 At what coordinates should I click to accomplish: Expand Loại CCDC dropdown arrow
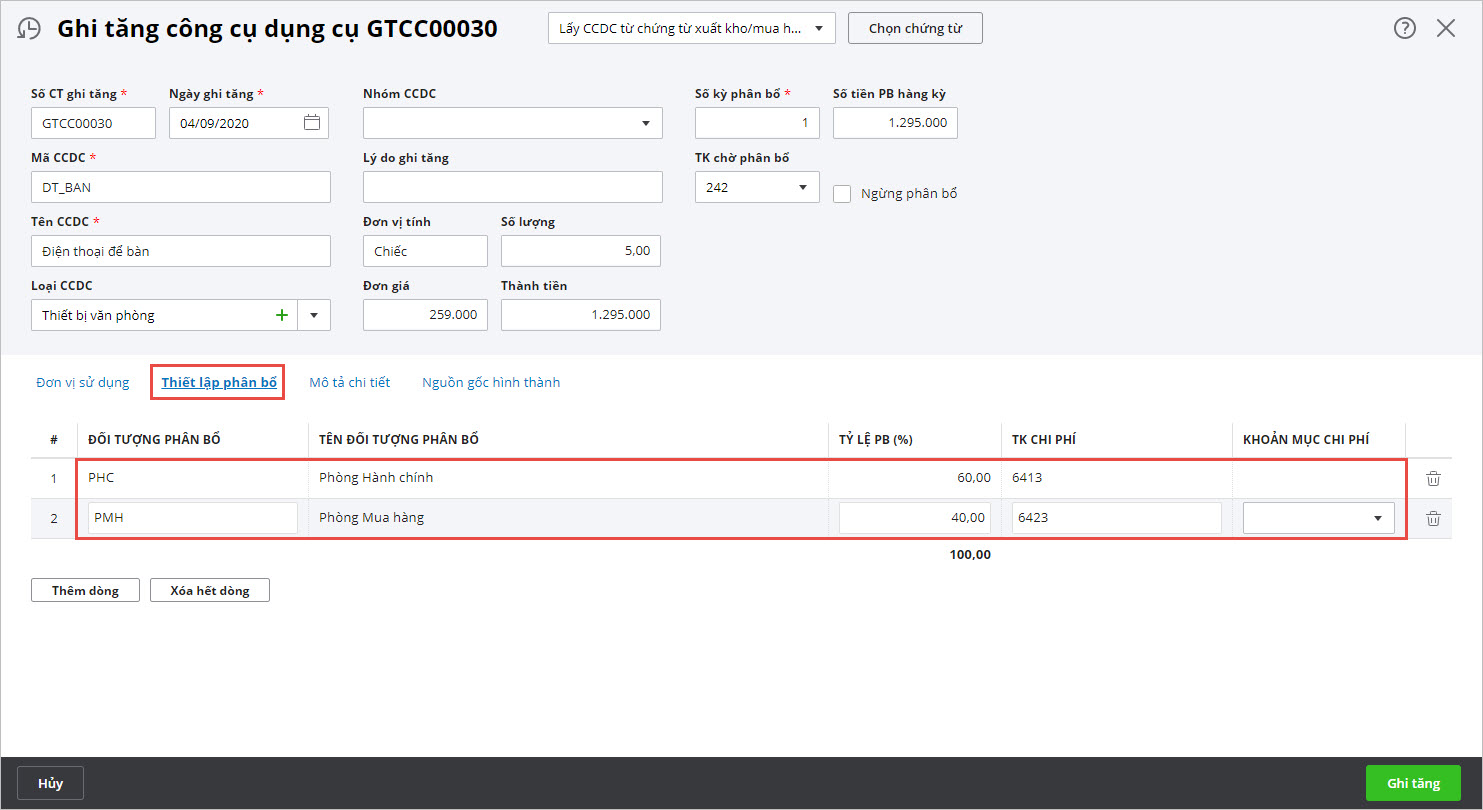(314, 315)
